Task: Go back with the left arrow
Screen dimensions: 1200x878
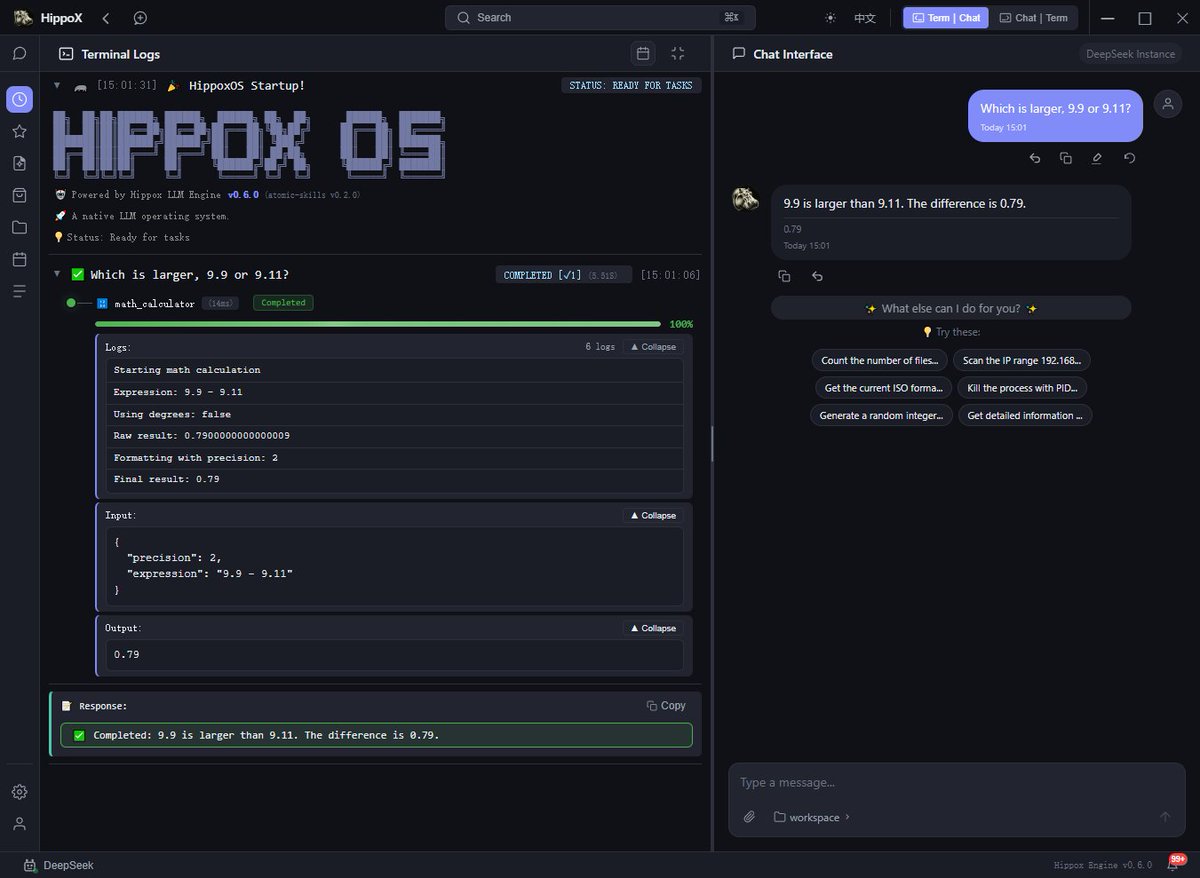Action: (x=106, y=18)
